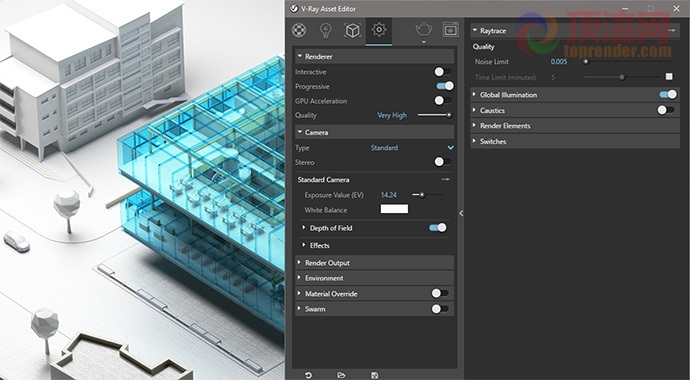The width and height of the screenshot is (690, 380).
Task: Disable the Depth of Field switch
Action: point(438,227)
